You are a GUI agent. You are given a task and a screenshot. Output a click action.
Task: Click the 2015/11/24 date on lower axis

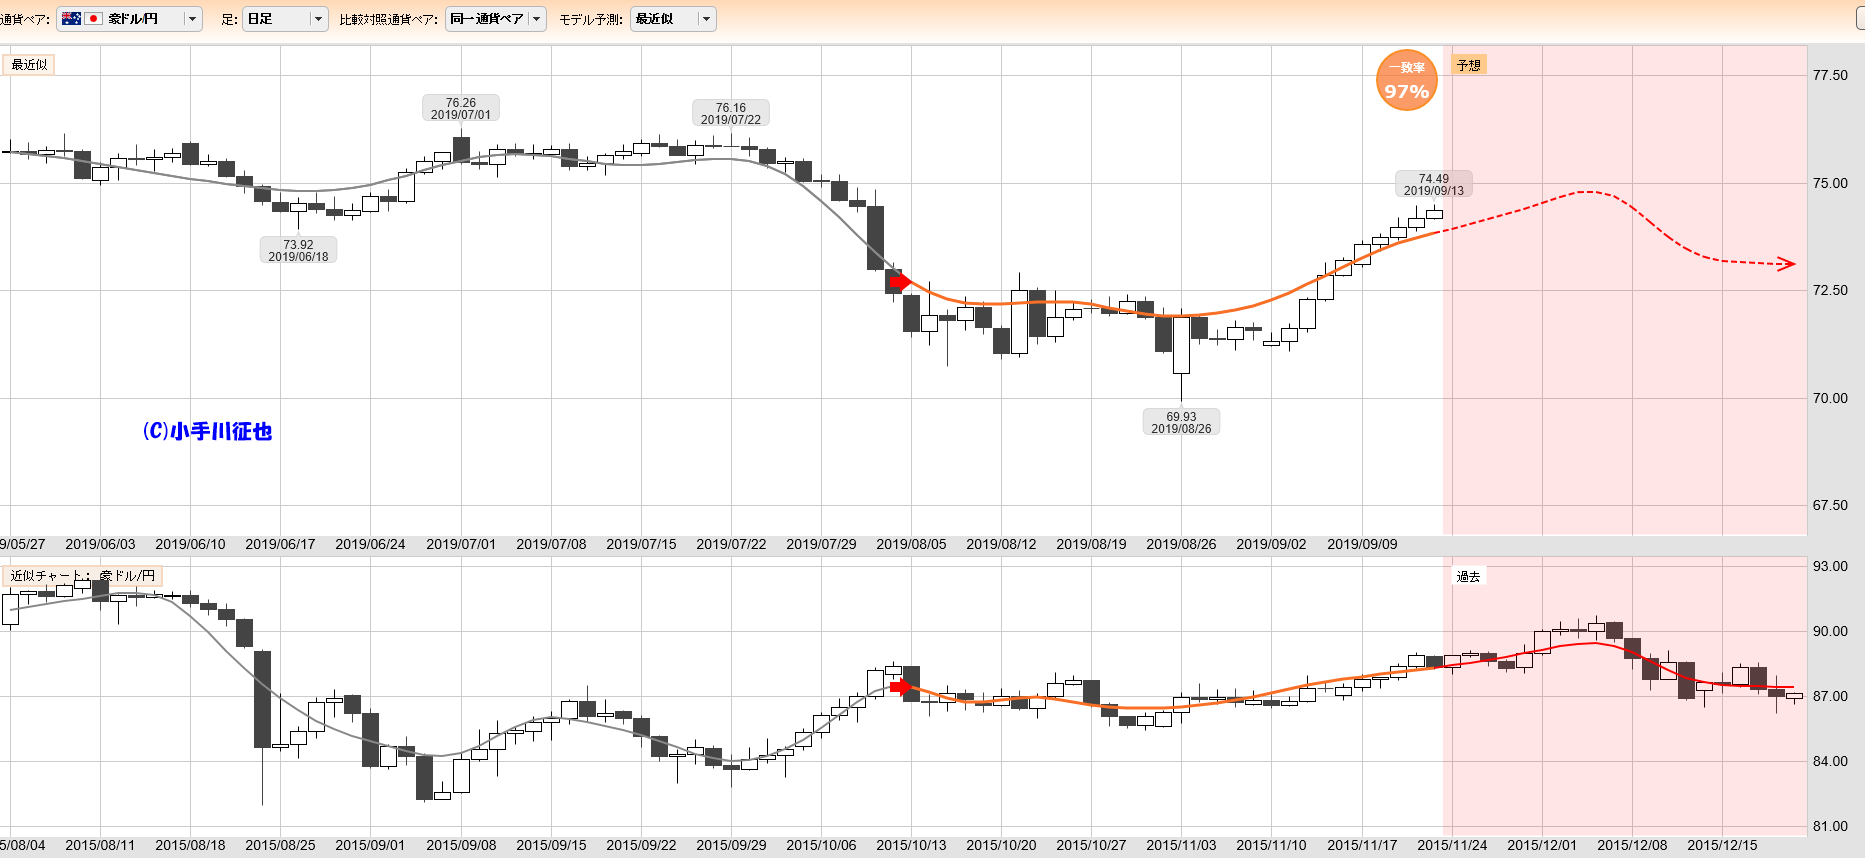click(1452, 845)
